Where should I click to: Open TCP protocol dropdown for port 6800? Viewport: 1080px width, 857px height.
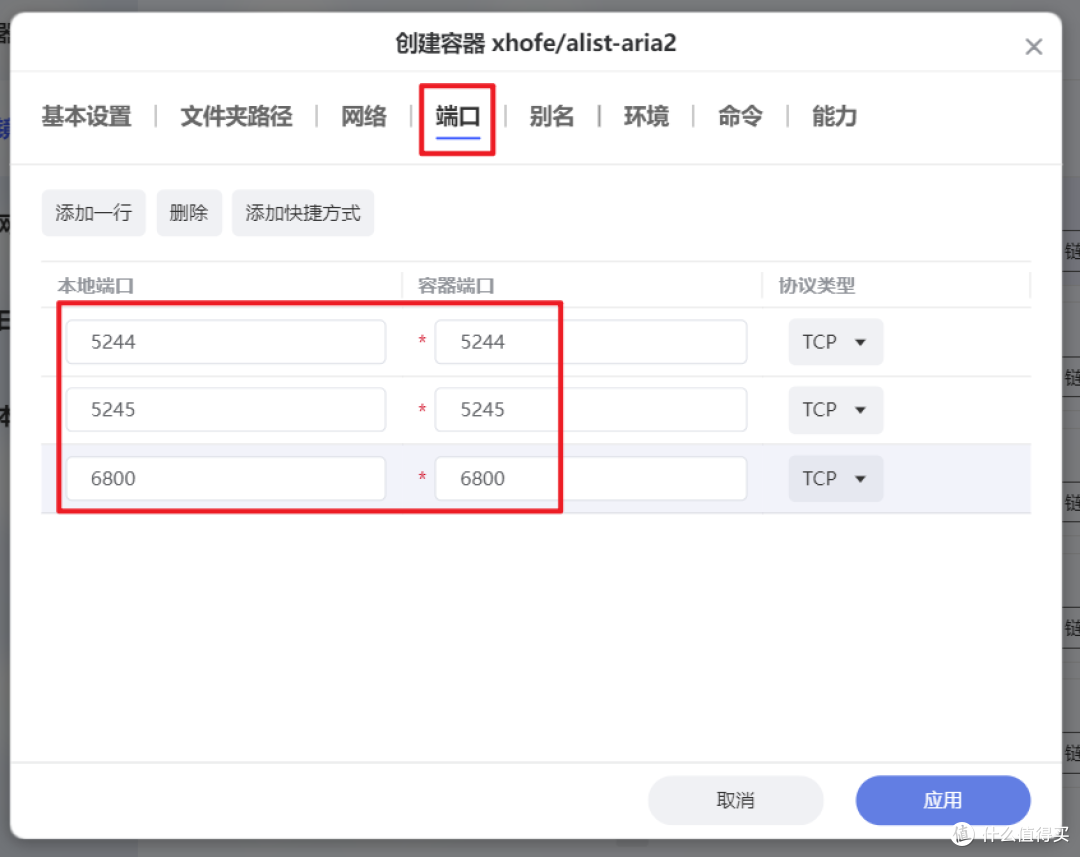click(835, 478)
